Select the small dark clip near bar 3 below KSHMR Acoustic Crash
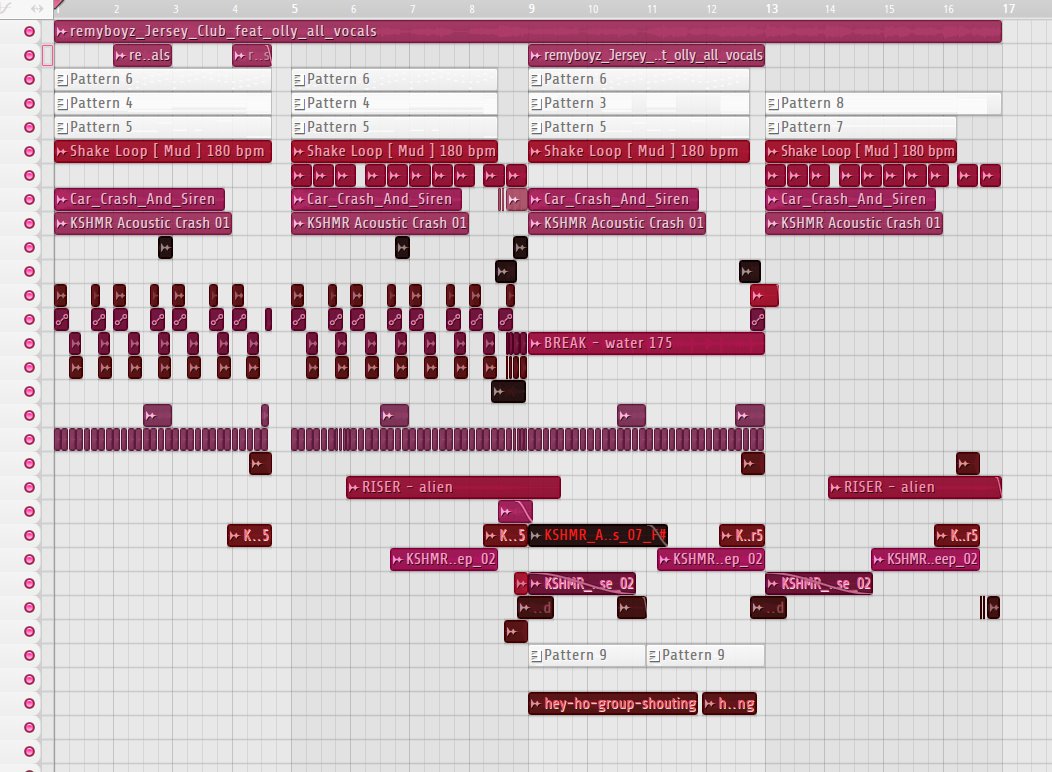Screen dimensions: 1052x772 click(x=165, y=247)
